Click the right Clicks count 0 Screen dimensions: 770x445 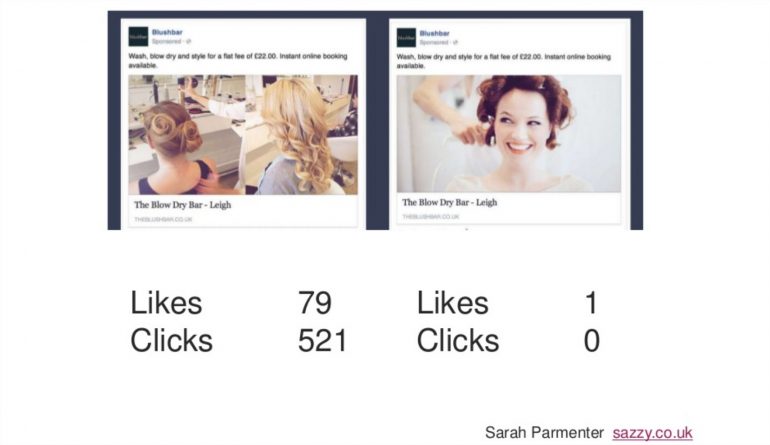coord(592,340)
